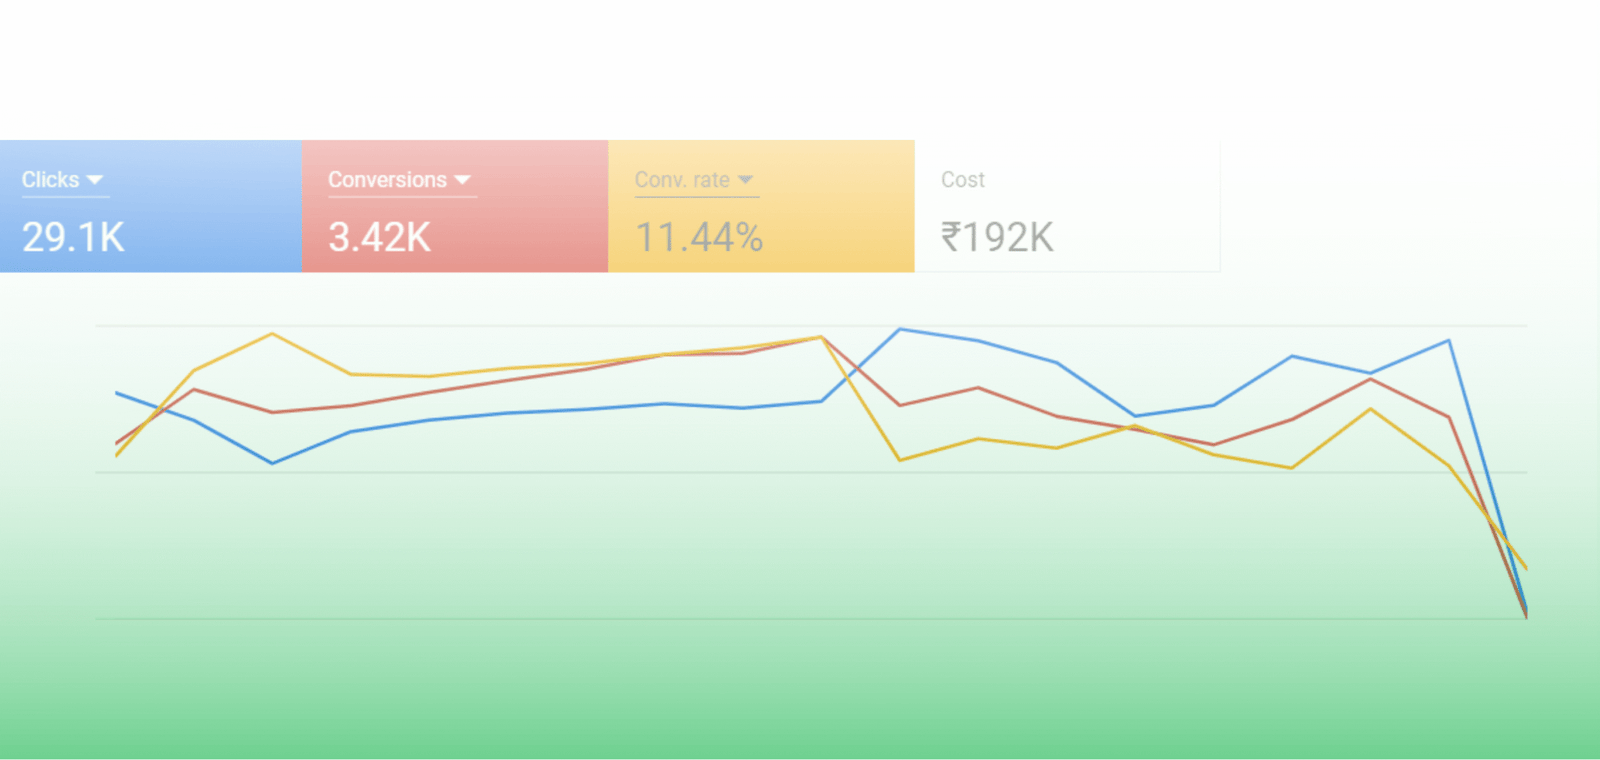The height and width of the screenshot is (760, 1600).
Task: Click the highest peak on the blue line
Action: (902, 328)
